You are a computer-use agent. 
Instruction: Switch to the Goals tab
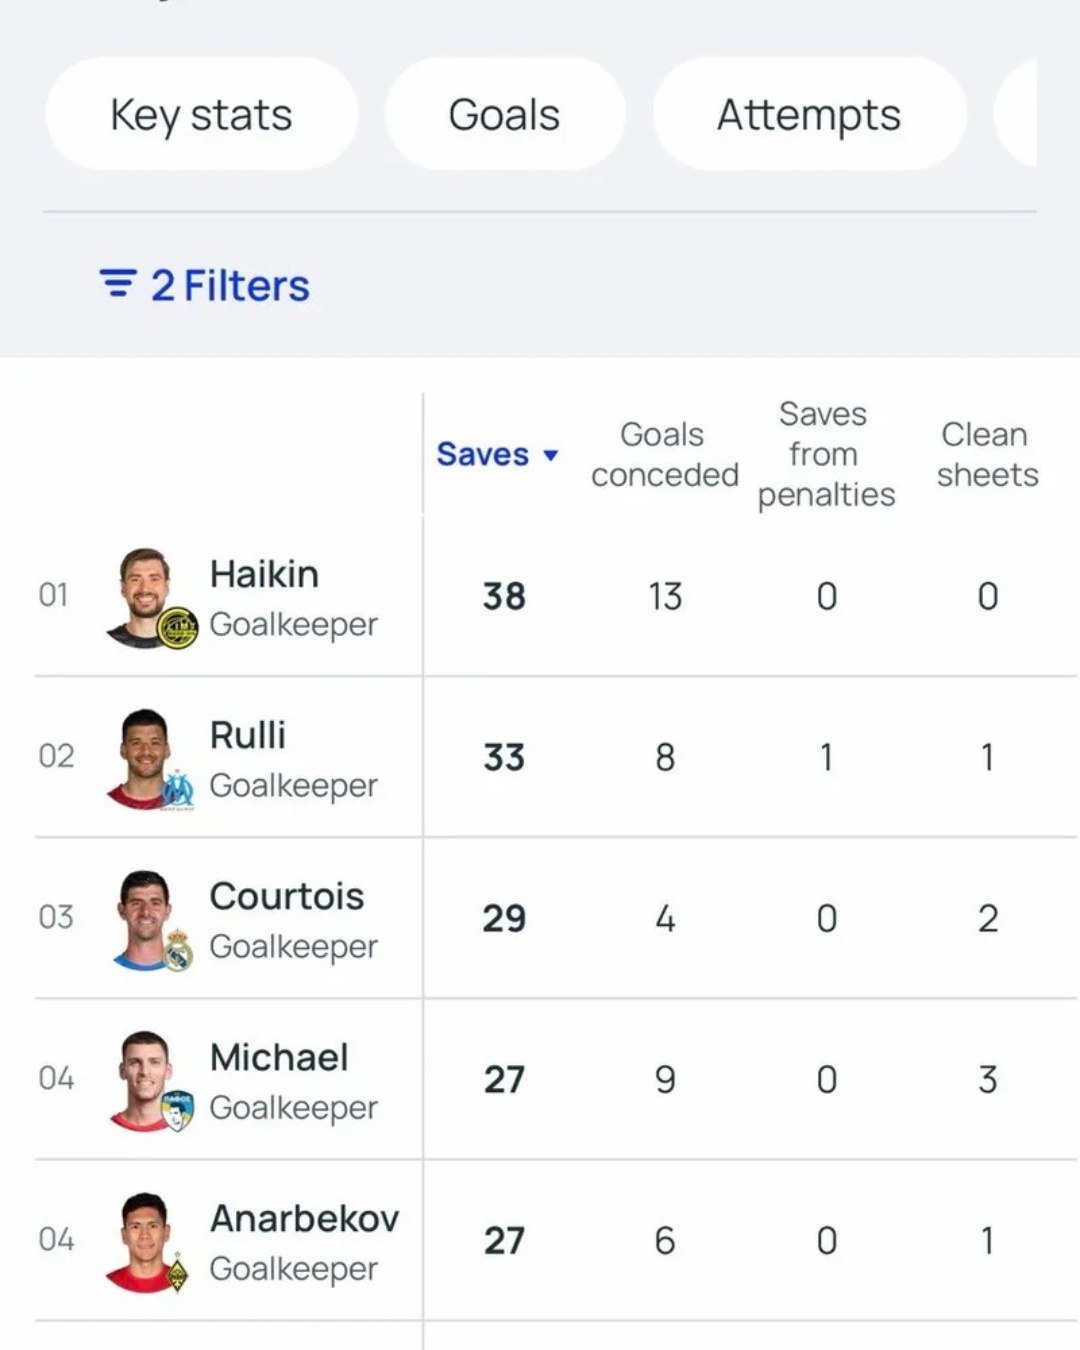(504, 114)
